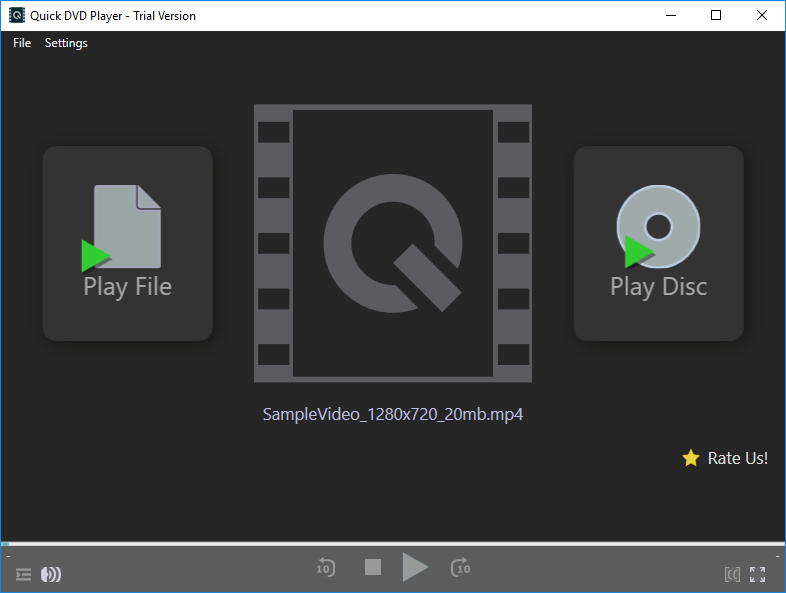Viewport: 786px width, 593px height.
Task: Toggle closed captions CC icon
Action: coord(732,574)
